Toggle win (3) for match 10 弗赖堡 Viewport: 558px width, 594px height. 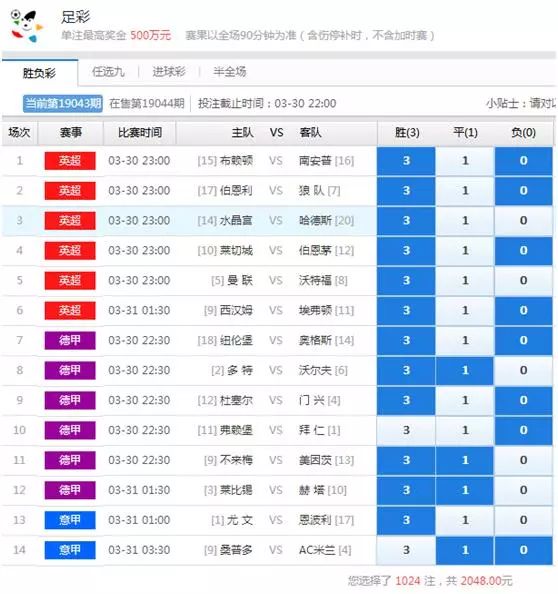(406, 430)
